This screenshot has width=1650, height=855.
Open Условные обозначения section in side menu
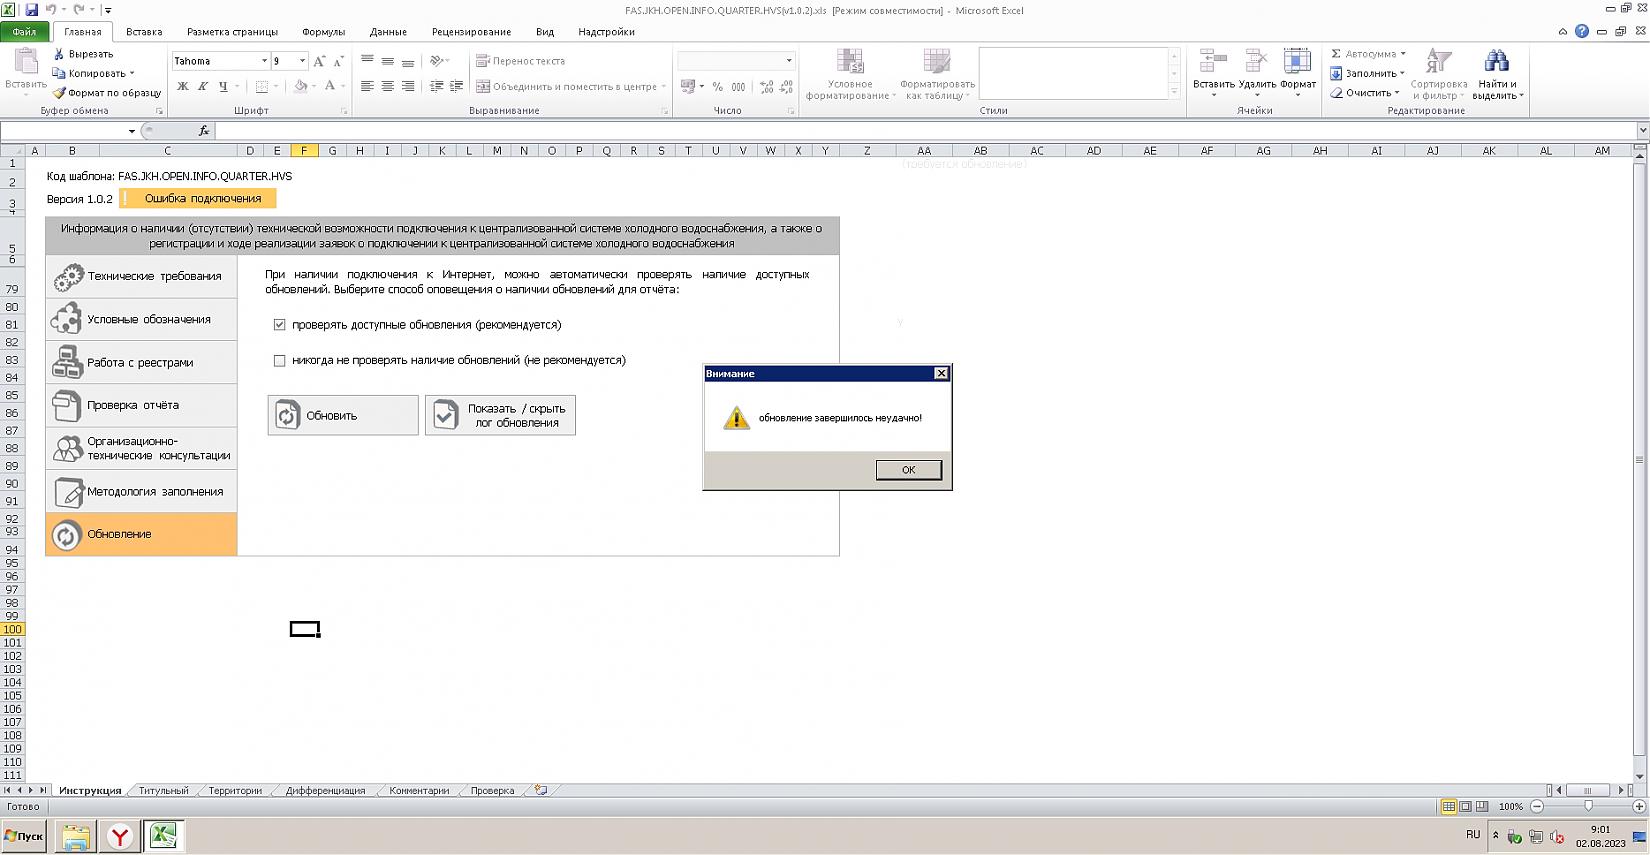click(x=141, y=319)
